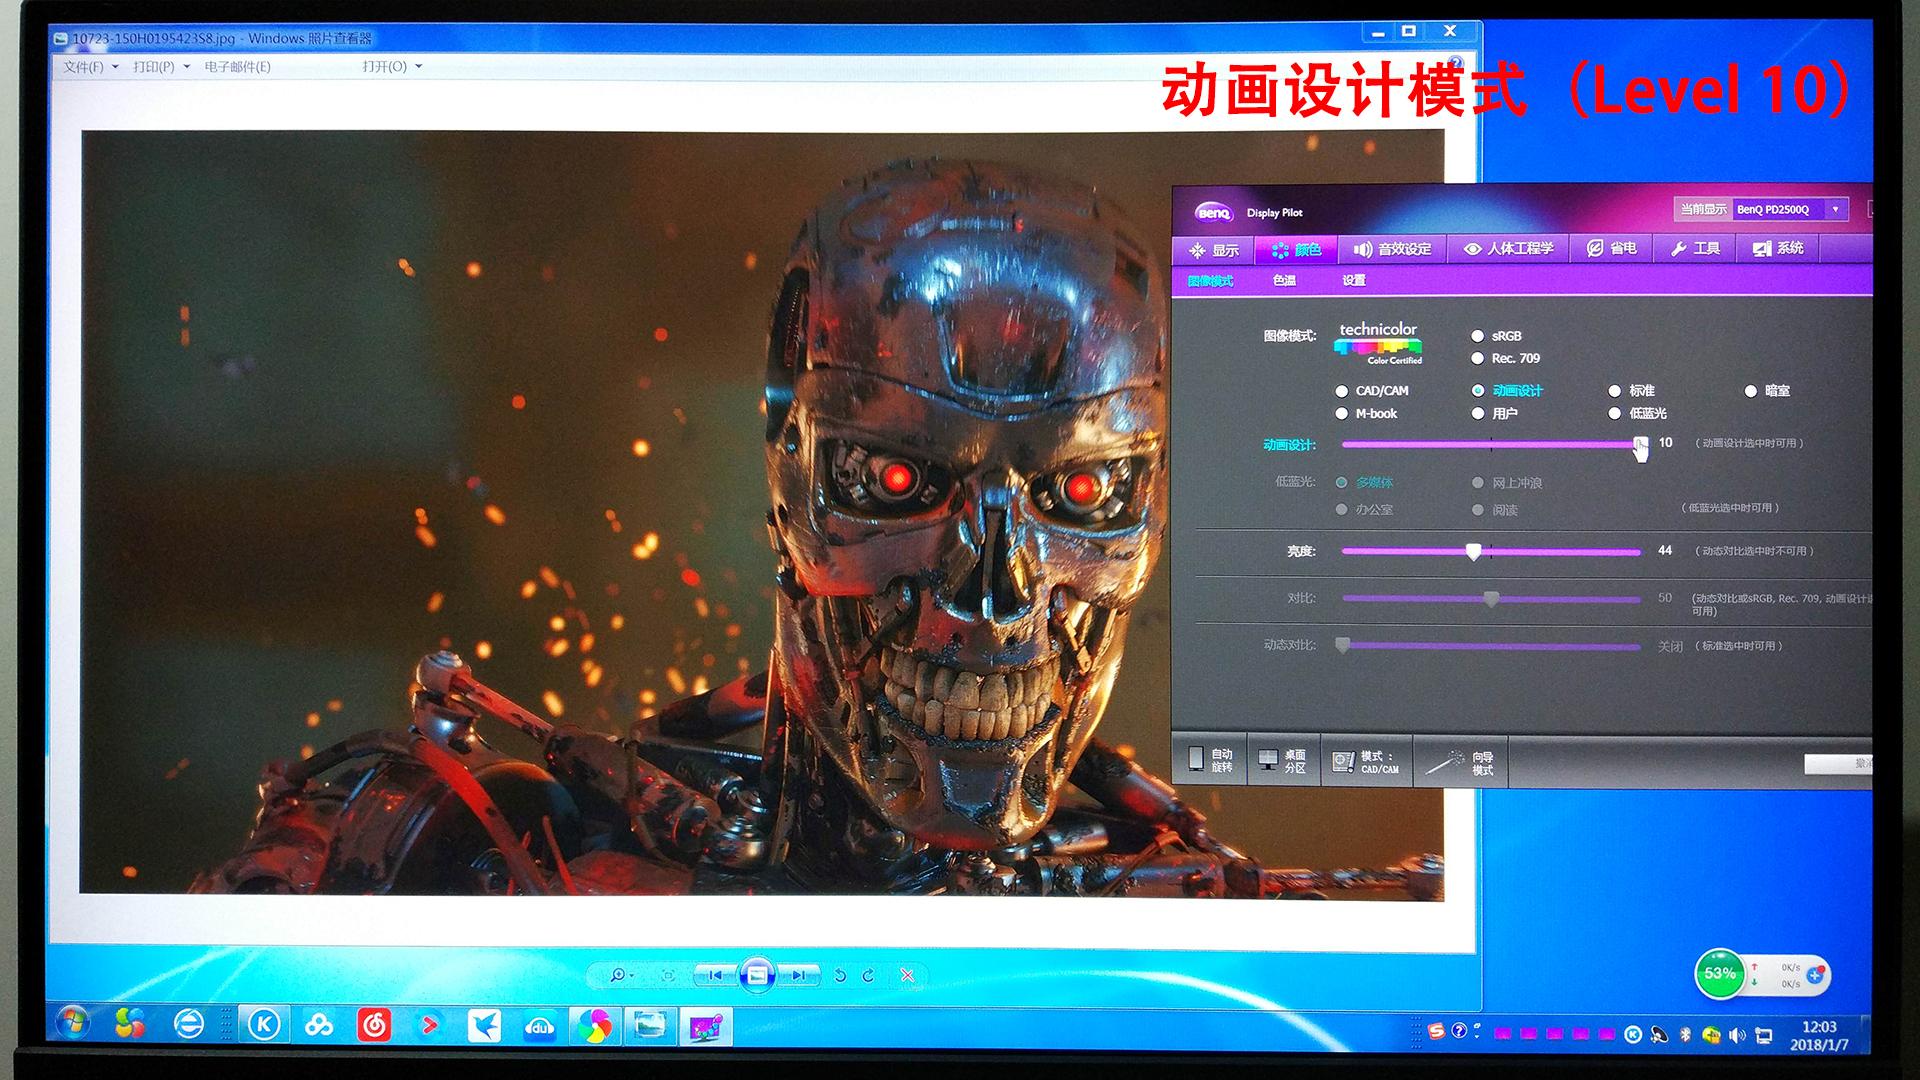Go to the next photo
This screenshot has width=1920, height=1080.
pos(799,975)
